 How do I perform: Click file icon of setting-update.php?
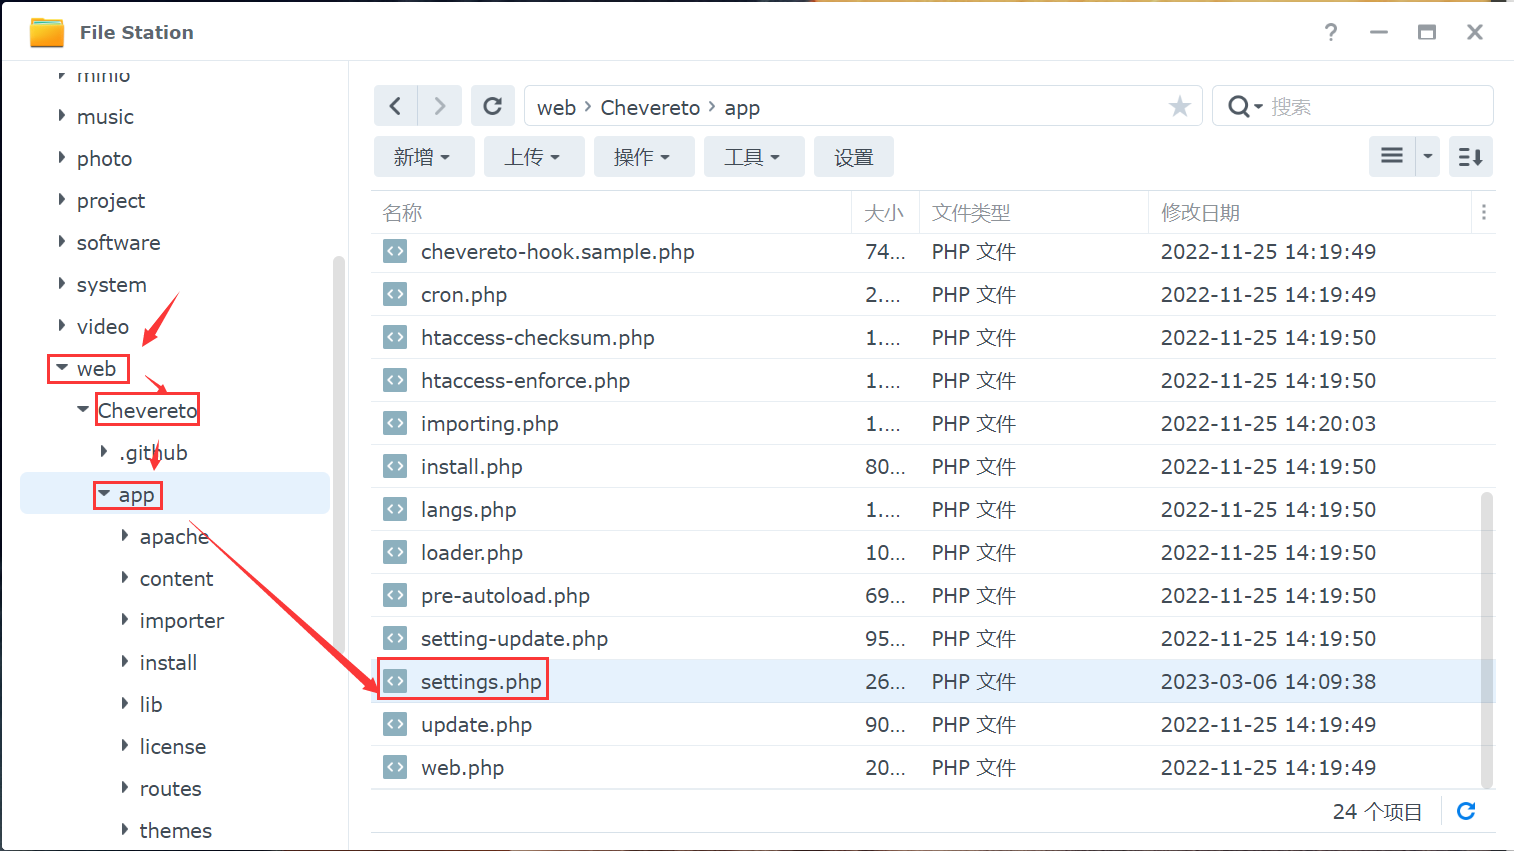(395, 638)
